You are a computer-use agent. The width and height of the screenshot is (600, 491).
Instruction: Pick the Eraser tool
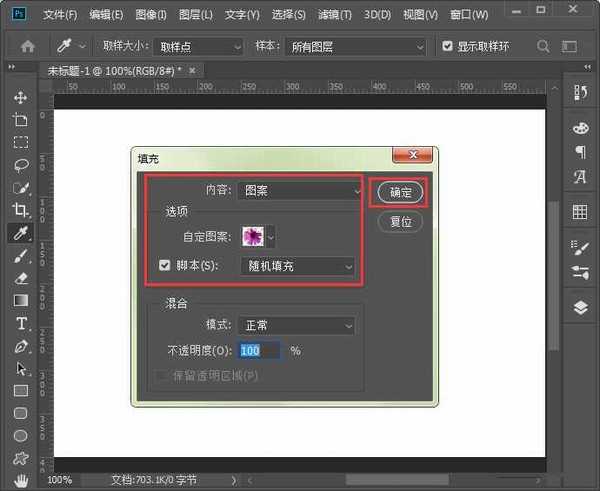(20, 278)
